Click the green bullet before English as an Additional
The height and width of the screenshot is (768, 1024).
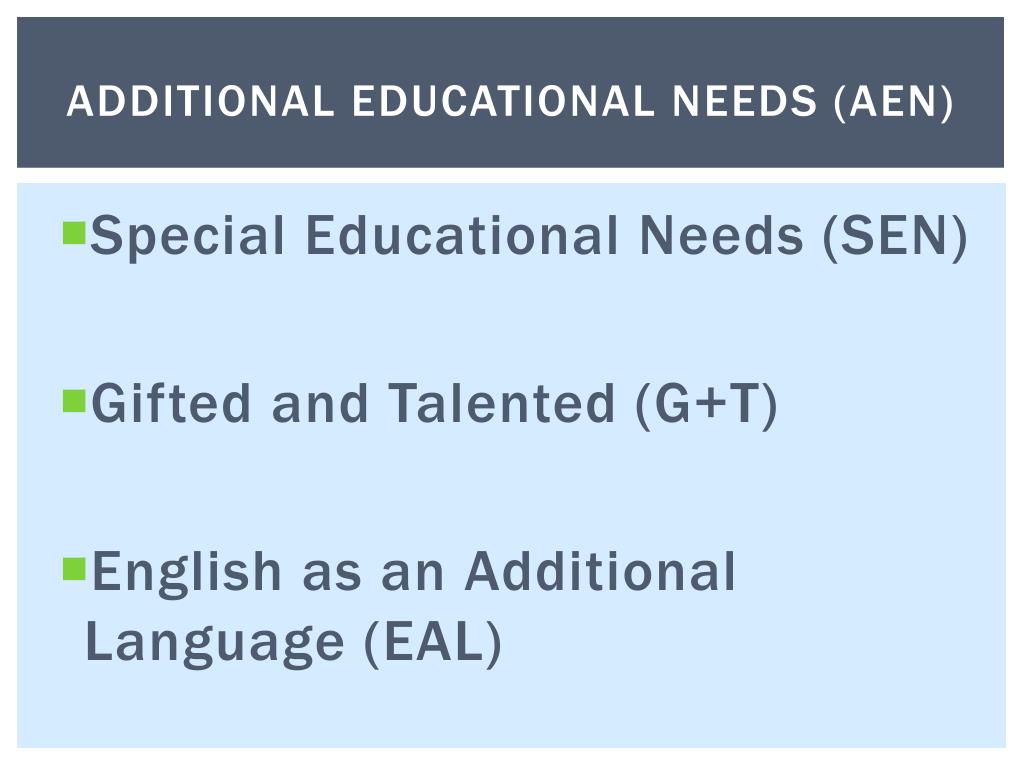[74, 569]
